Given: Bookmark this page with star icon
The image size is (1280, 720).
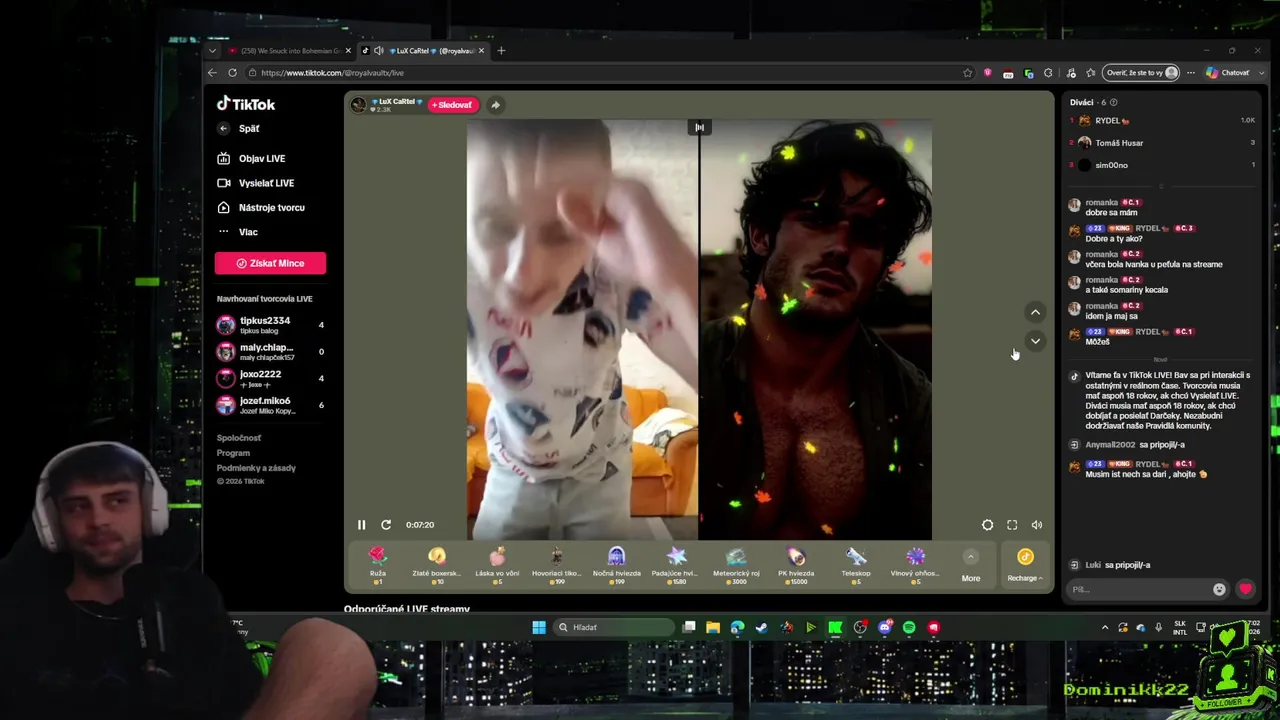Looking at the screenshot, I should (x=967, y=73).
